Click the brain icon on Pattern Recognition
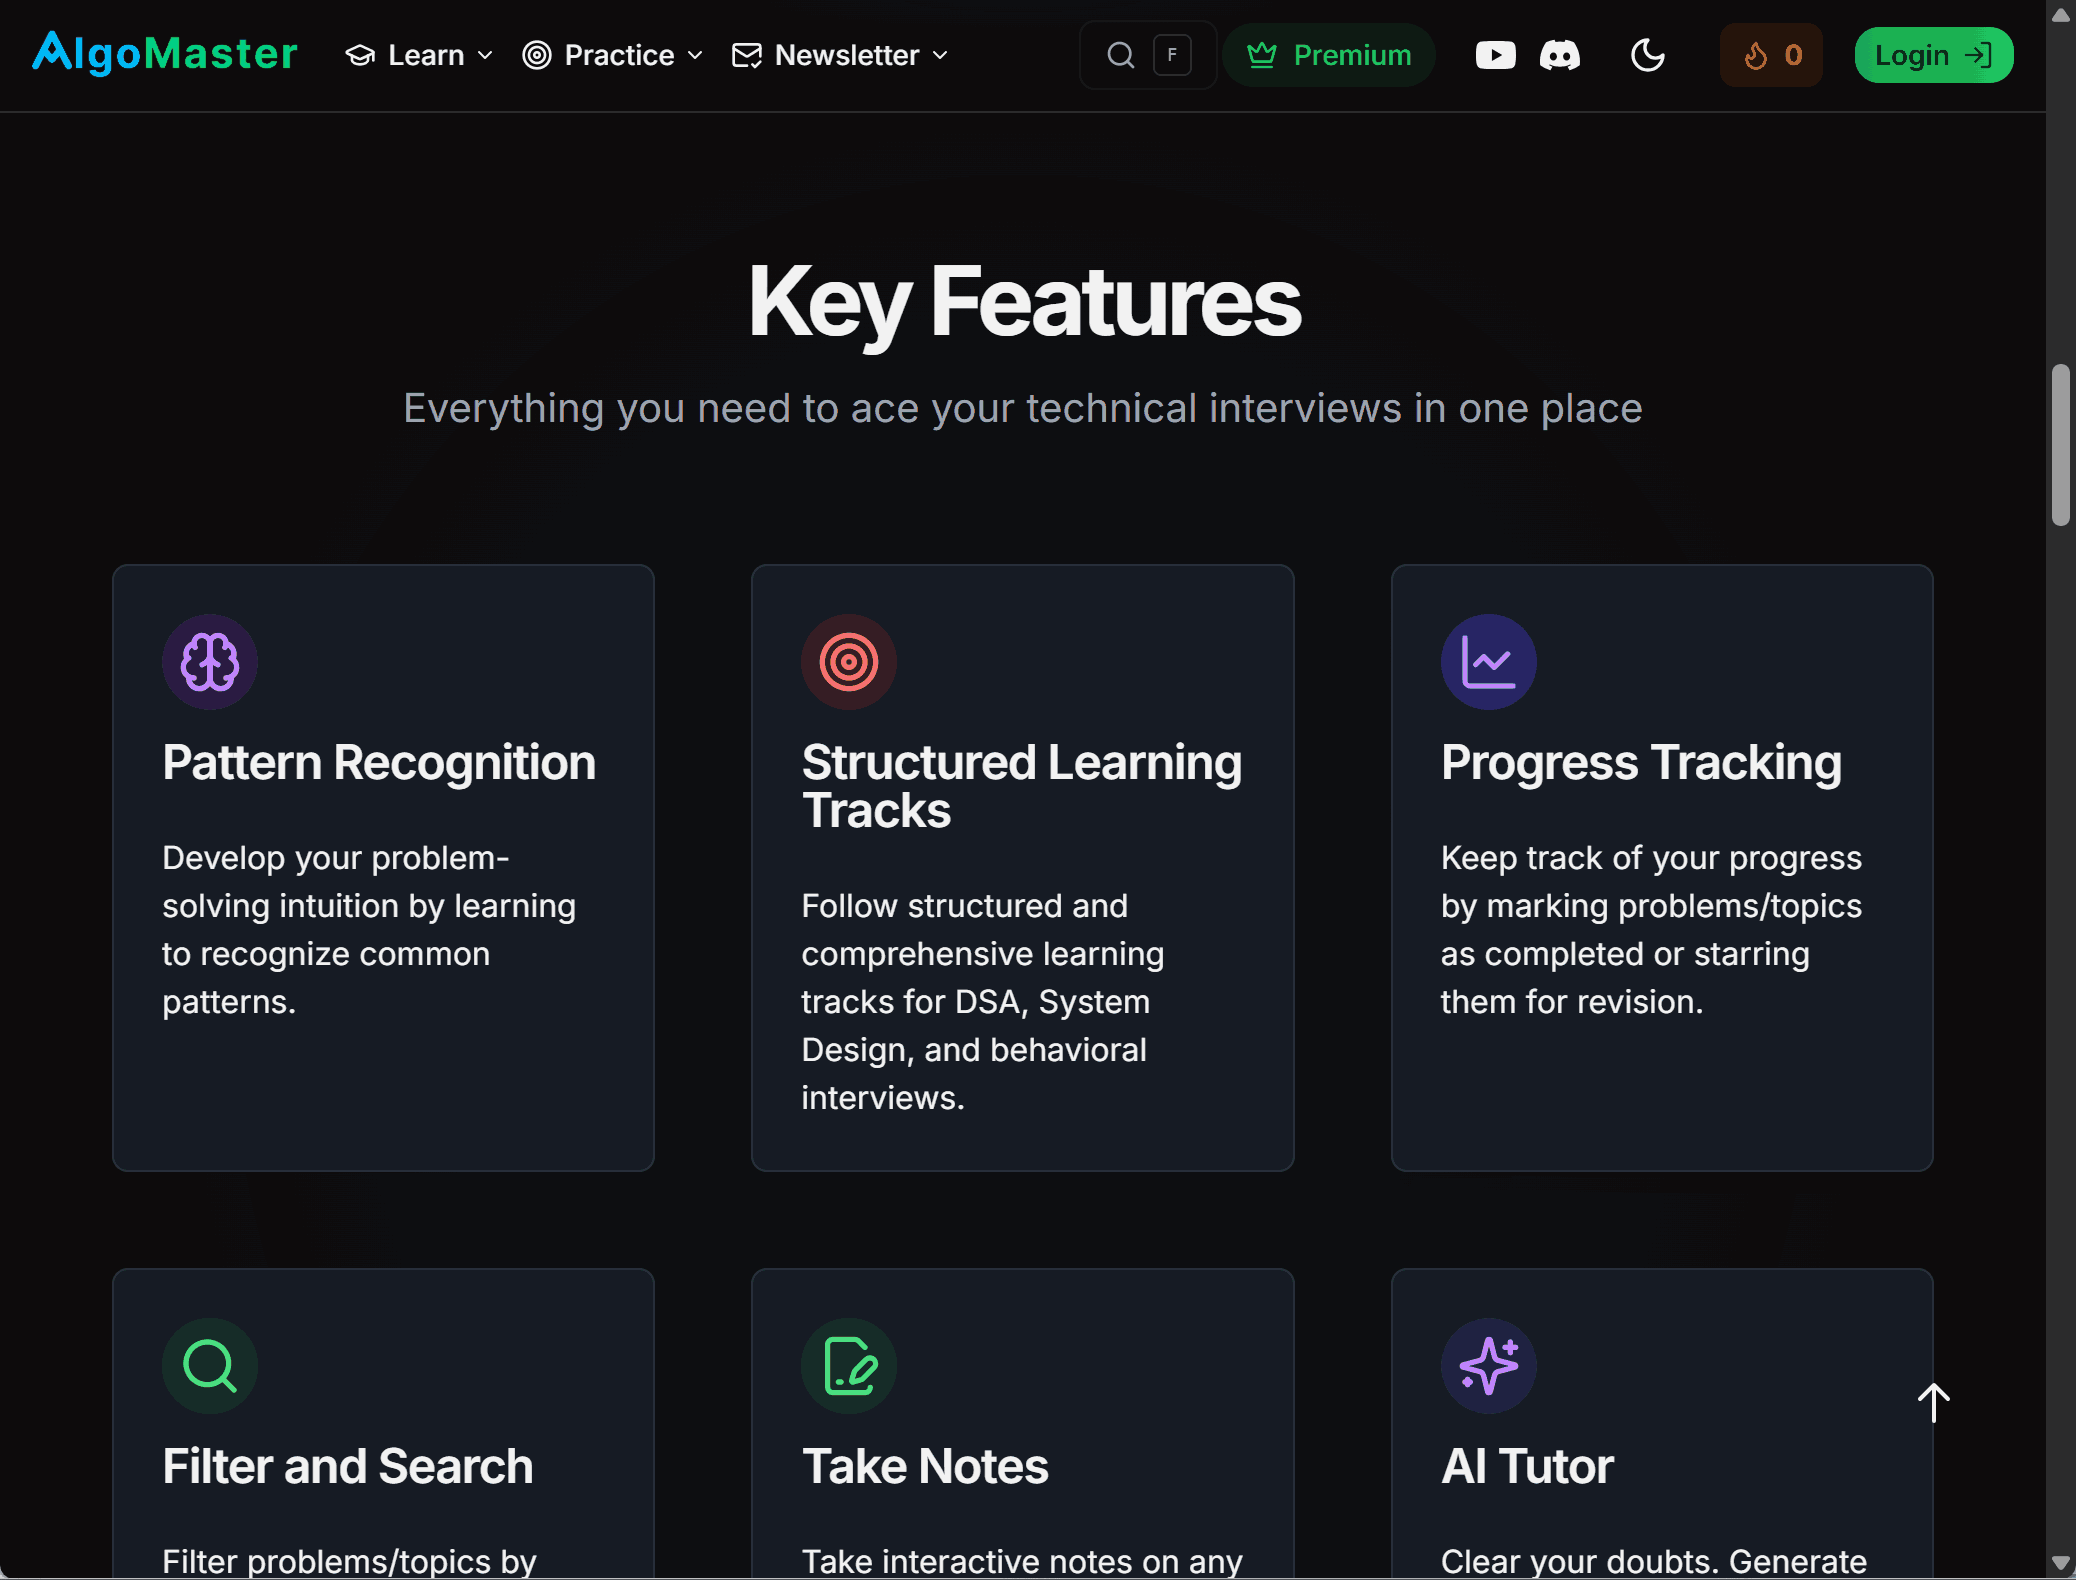The image size is (2076, 1580). [x=210, y=662]
